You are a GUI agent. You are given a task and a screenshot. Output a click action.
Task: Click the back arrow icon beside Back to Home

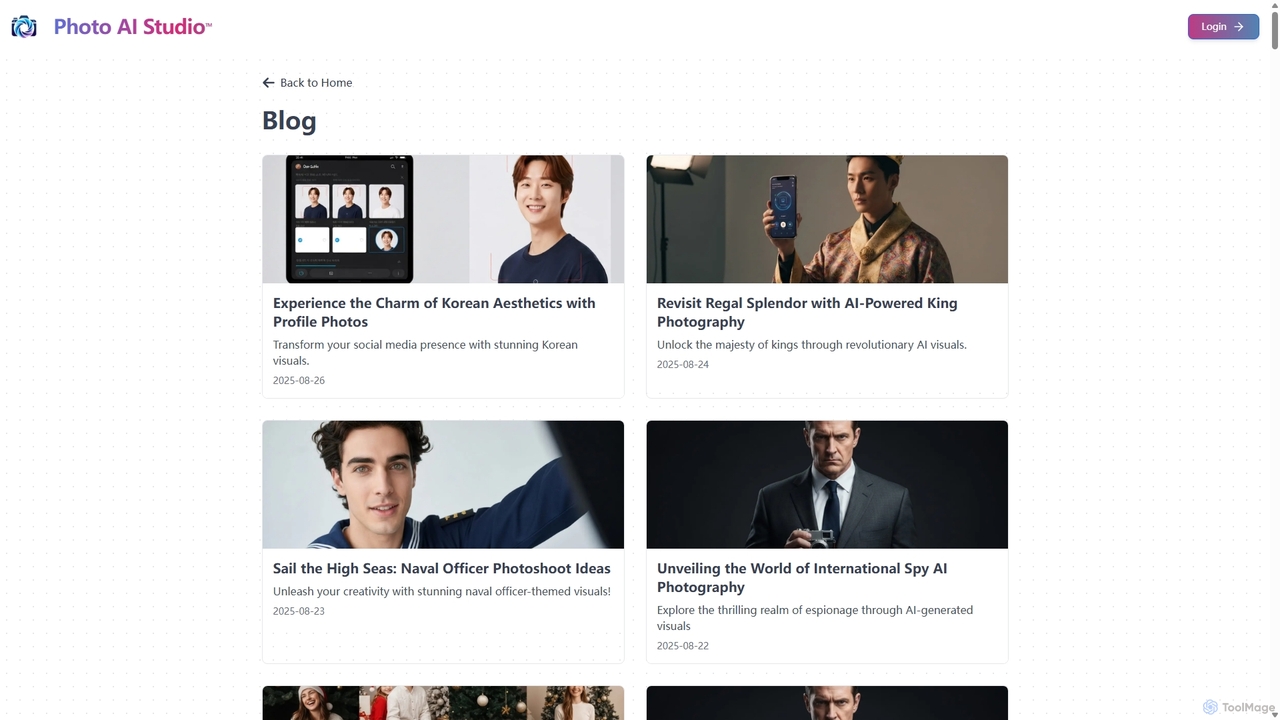(x=268, y=83)
